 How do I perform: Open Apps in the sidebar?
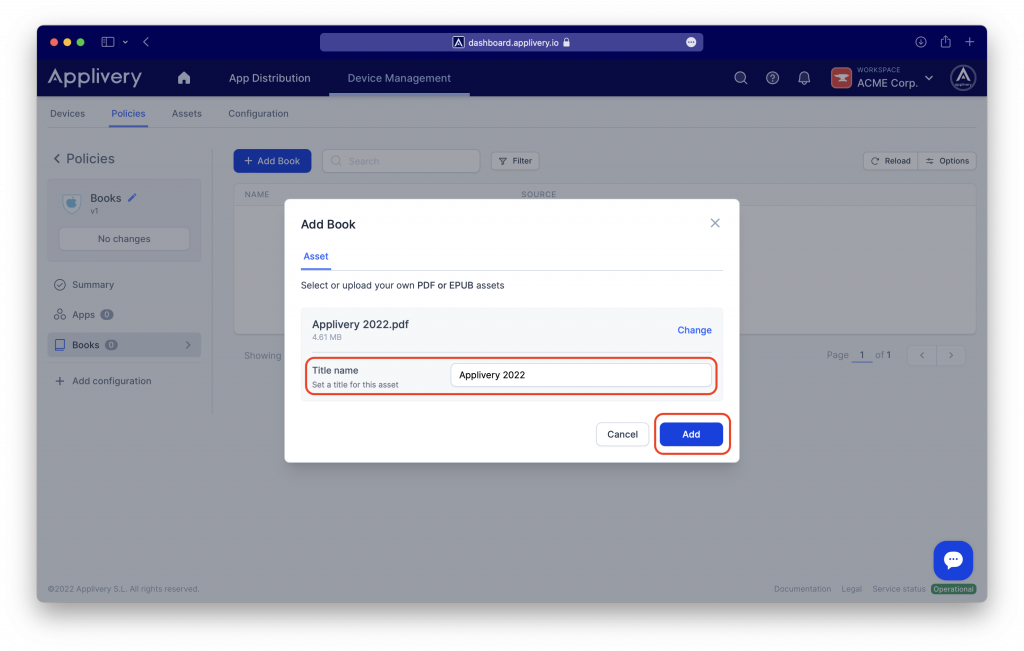point(84,315)
